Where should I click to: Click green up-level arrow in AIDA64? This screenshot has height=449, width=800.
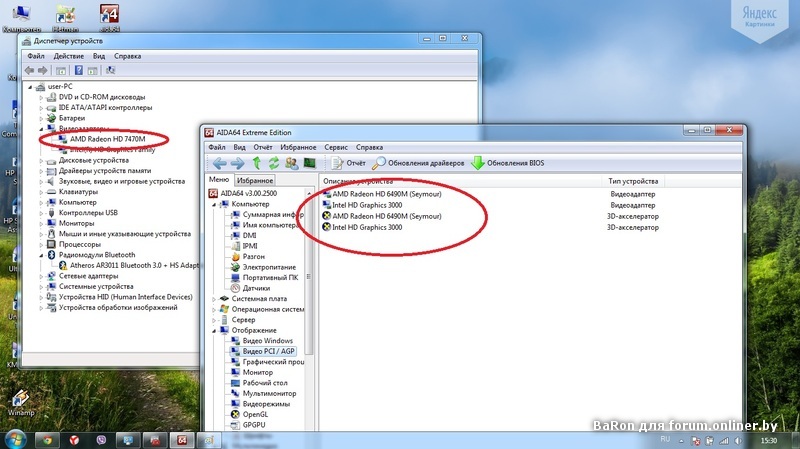point(257,163)
